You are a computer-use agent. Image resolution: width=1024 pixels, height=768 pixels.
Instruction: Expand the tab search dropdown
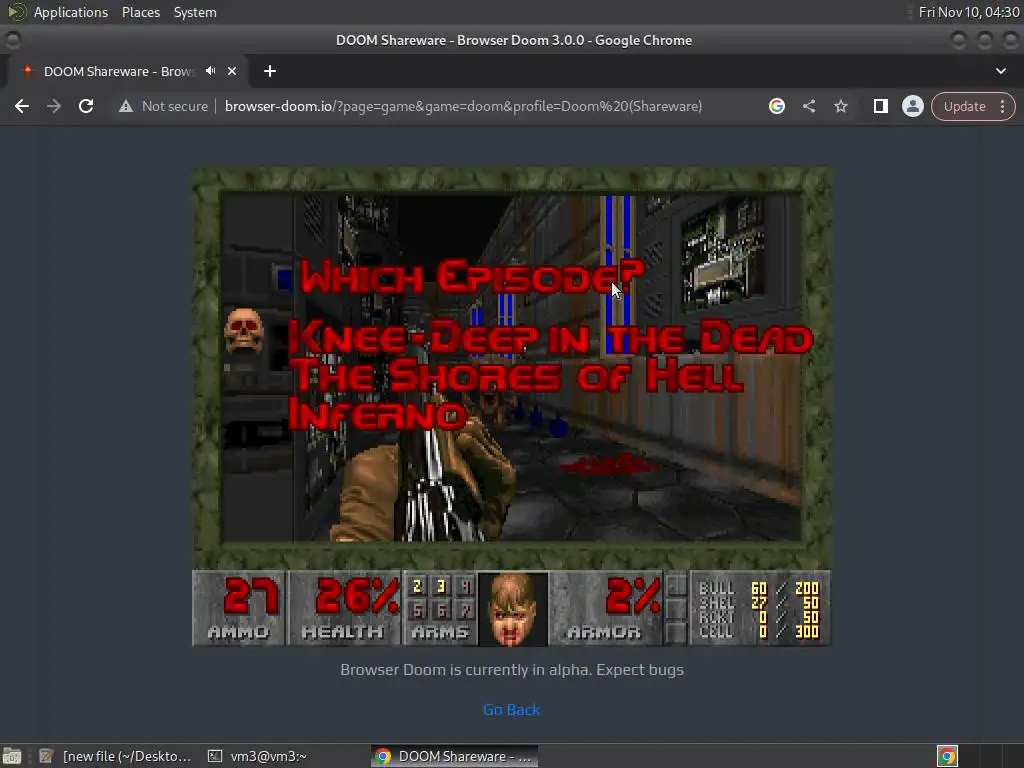(1000, 71)
